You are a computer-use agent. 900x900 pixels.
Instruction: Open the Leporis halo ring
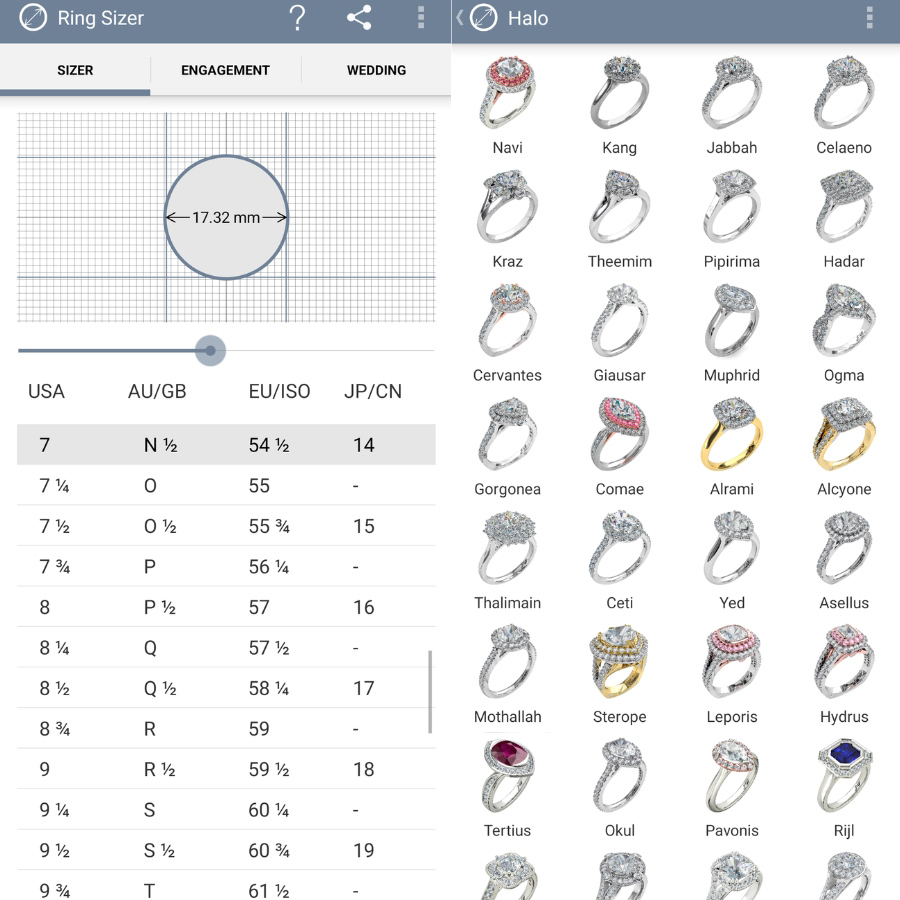tap(732, 674)
